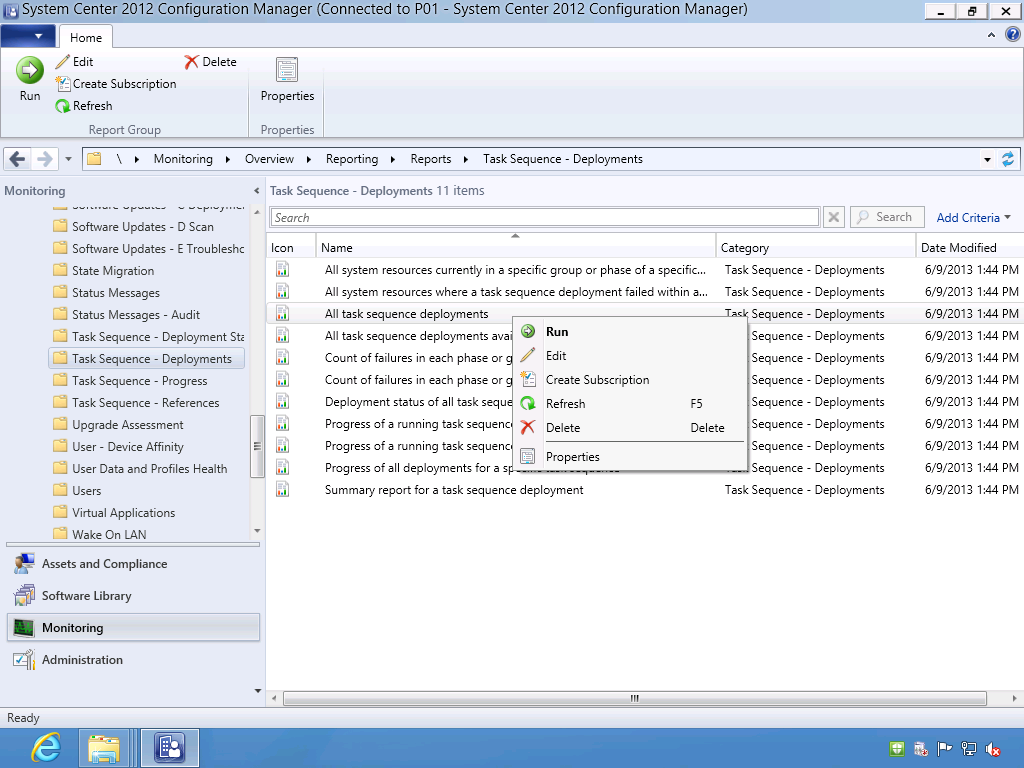Click Create Subscription in the ribbon
Viewport: 1024px width, 768px height.
click(116, 84)
